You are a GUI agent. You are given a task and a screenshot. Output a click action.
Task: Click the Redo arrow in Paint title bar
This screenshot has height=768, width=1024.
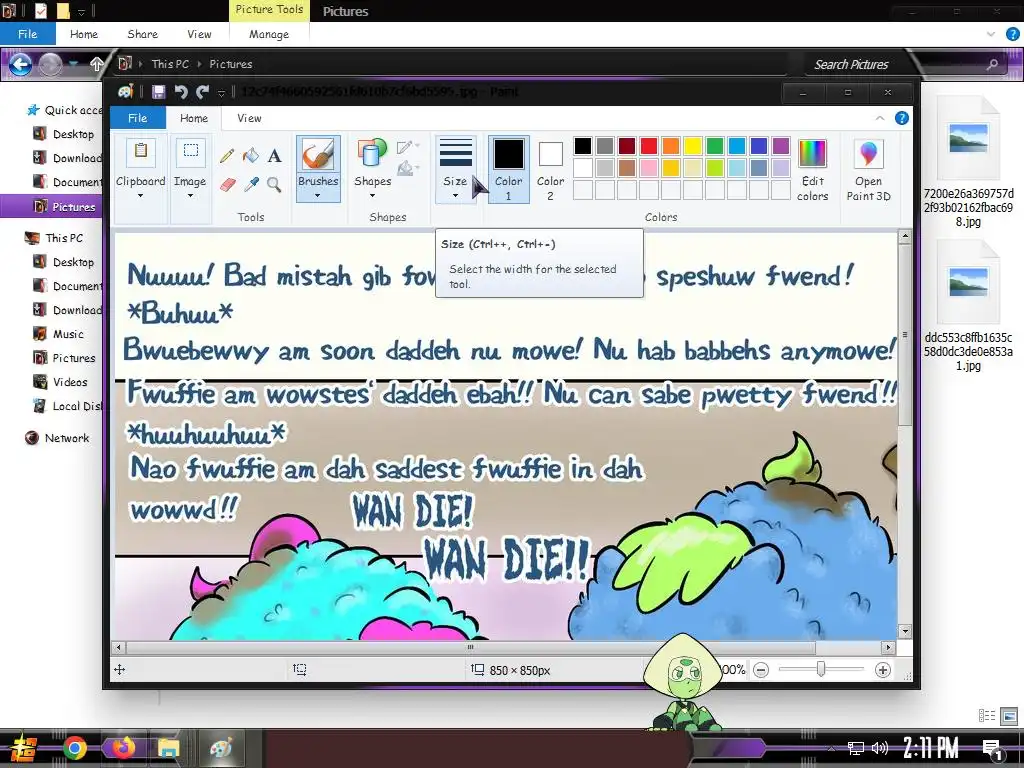coord(202,92)
